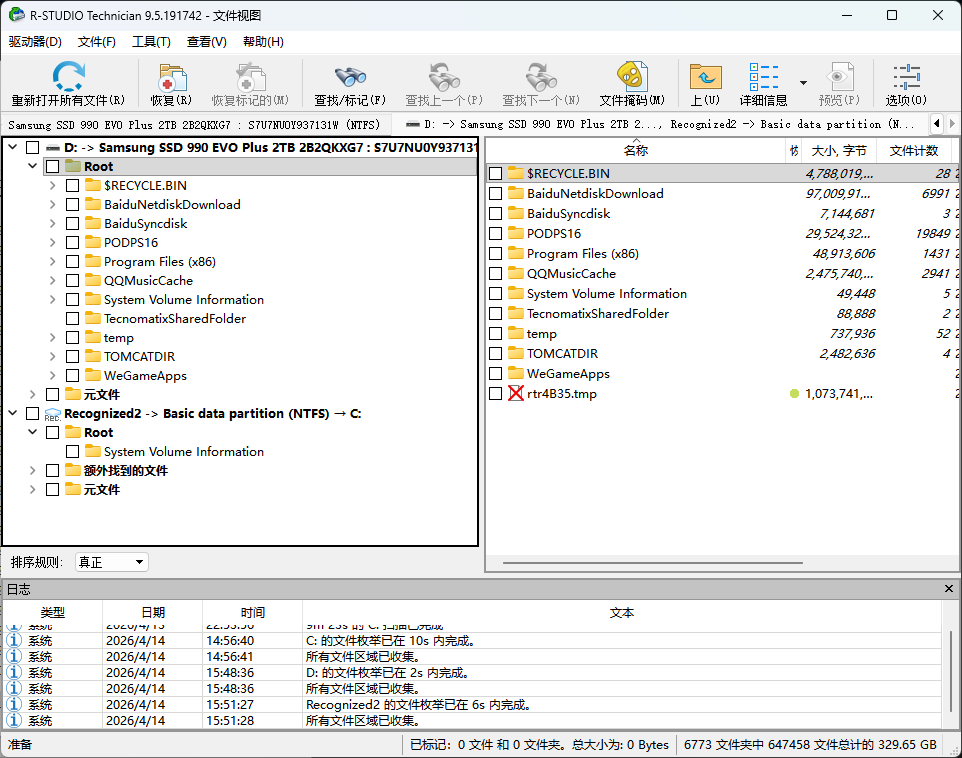
Task: Sort by the Name (名称) column header
Action: pos(635,151)
